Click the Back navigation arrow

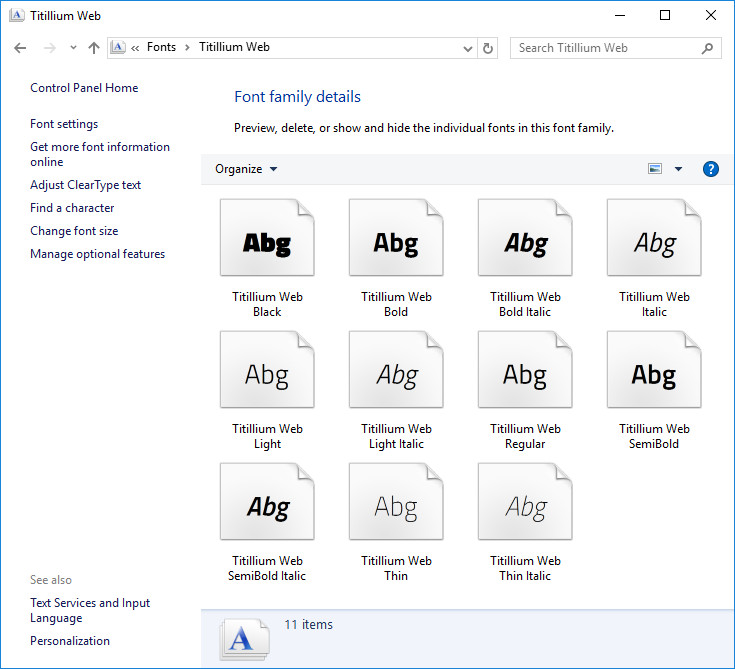20,48
